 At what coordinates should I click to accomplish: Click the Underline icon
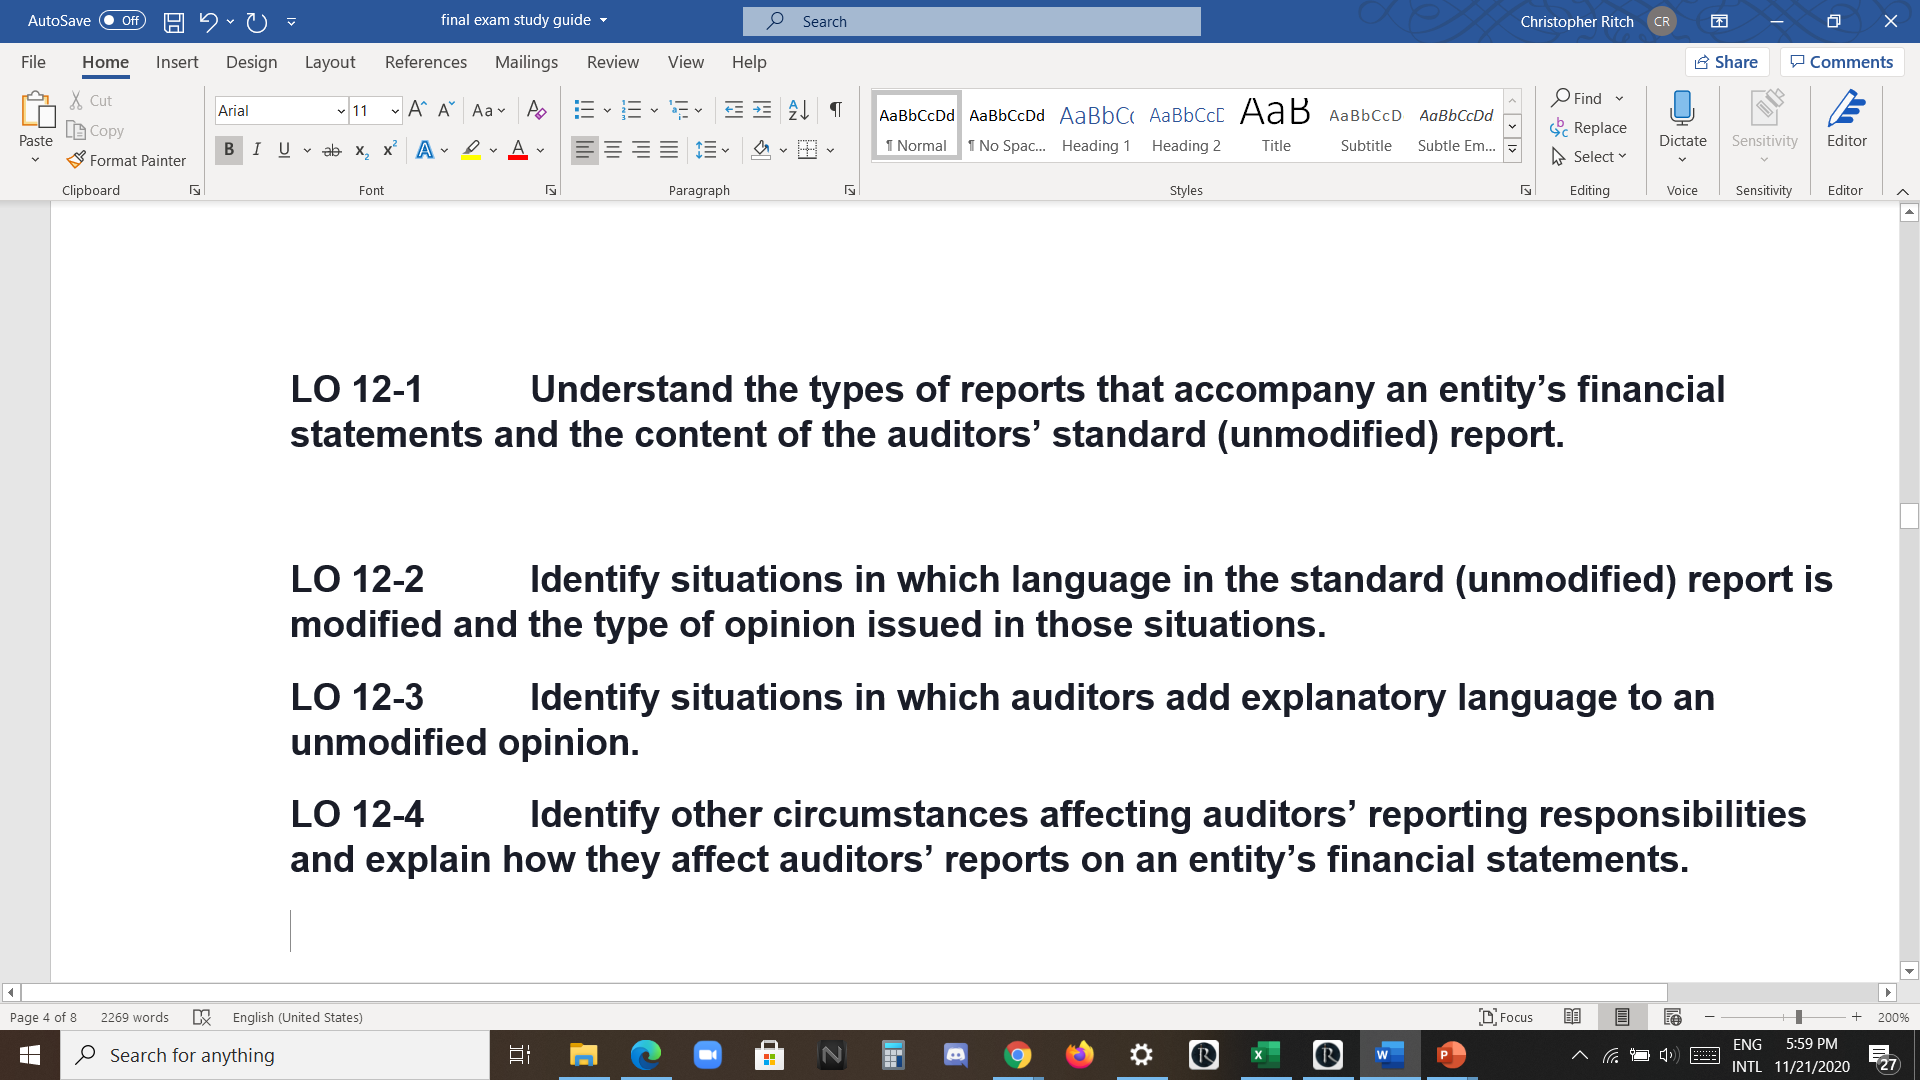tap(284, 149)
